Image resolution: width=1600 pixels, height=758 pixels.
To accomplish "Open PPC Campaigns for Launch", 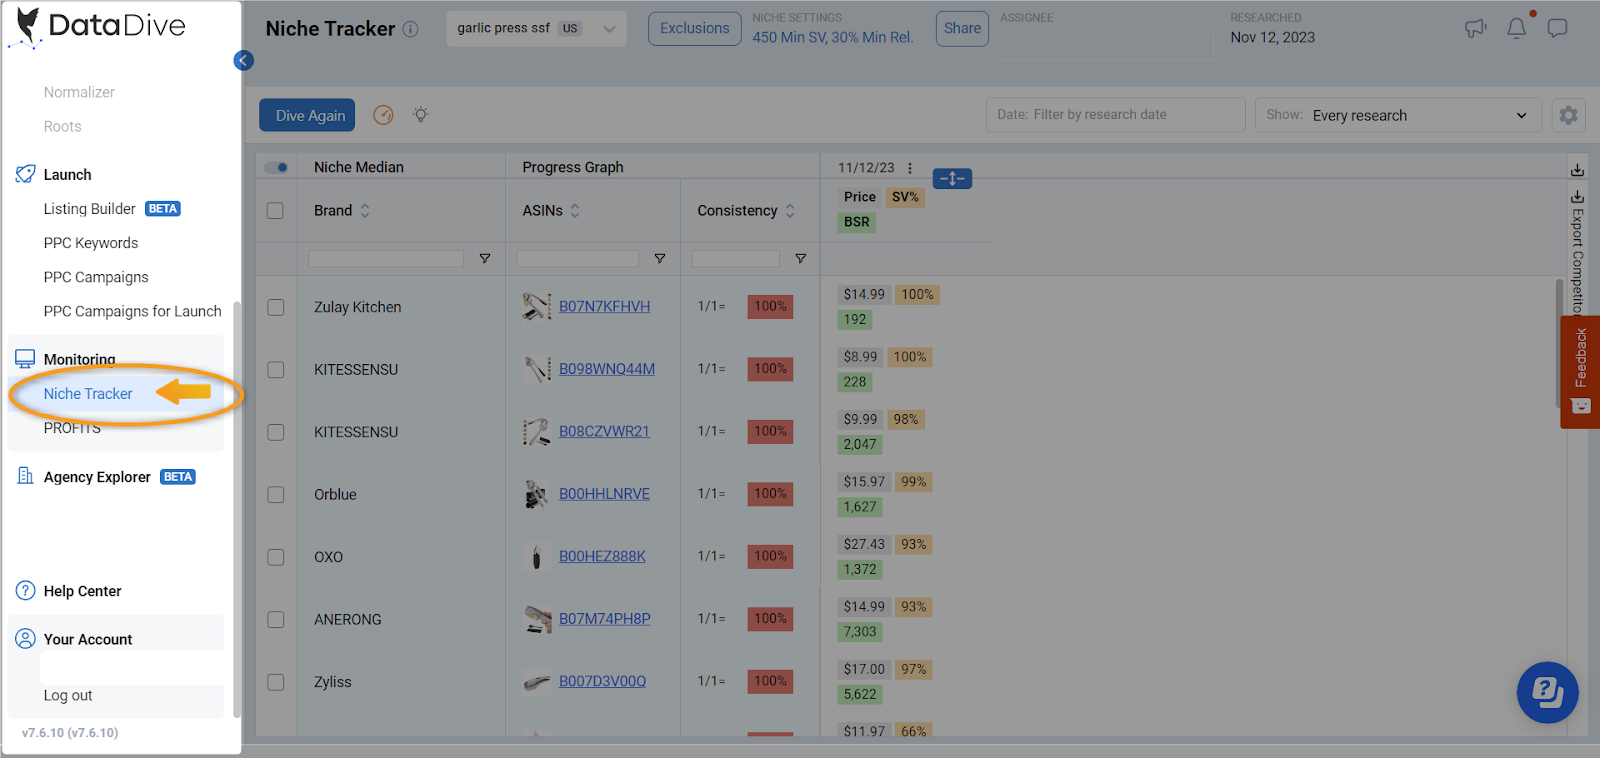I will click(x=132, y=311).
